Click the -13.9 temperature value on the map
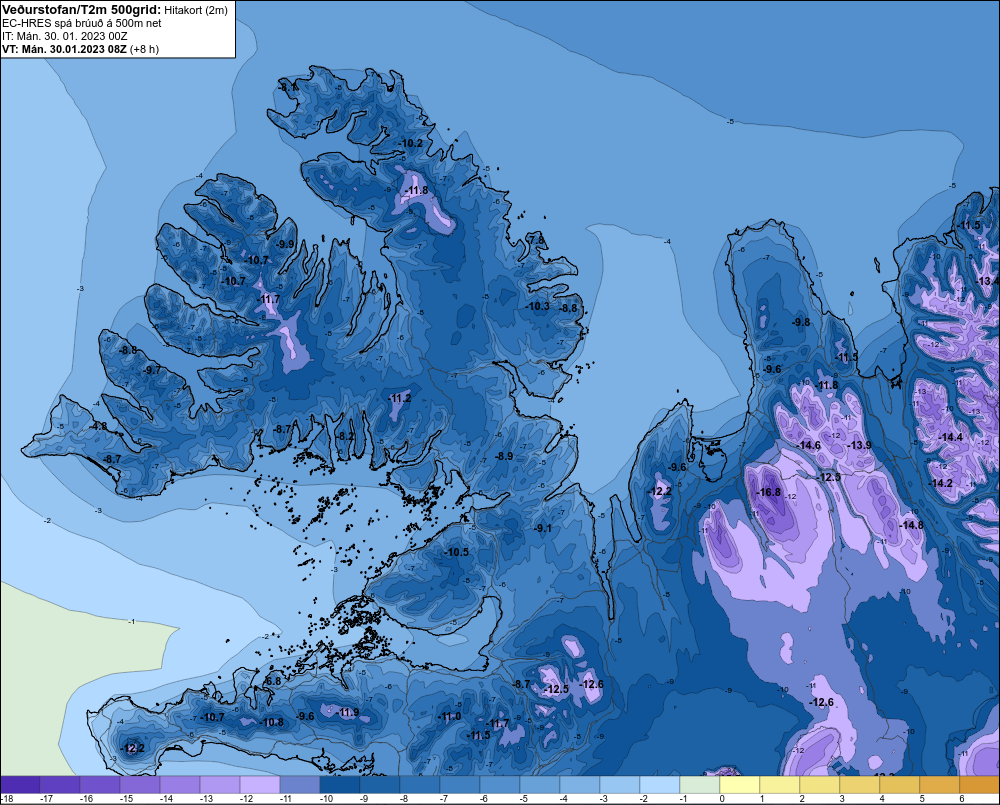1000x805 pixels. point(859,445)
